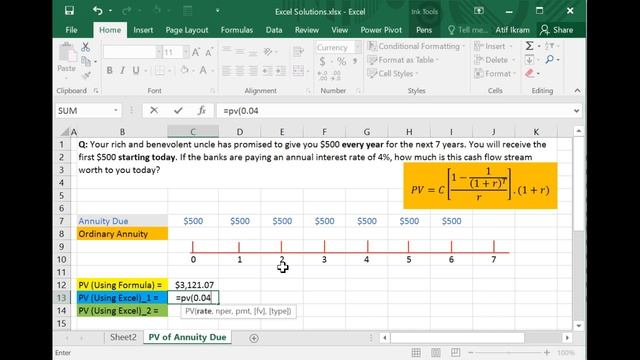
Task: Click the Percent Style icon
Action: coord(342,62)
